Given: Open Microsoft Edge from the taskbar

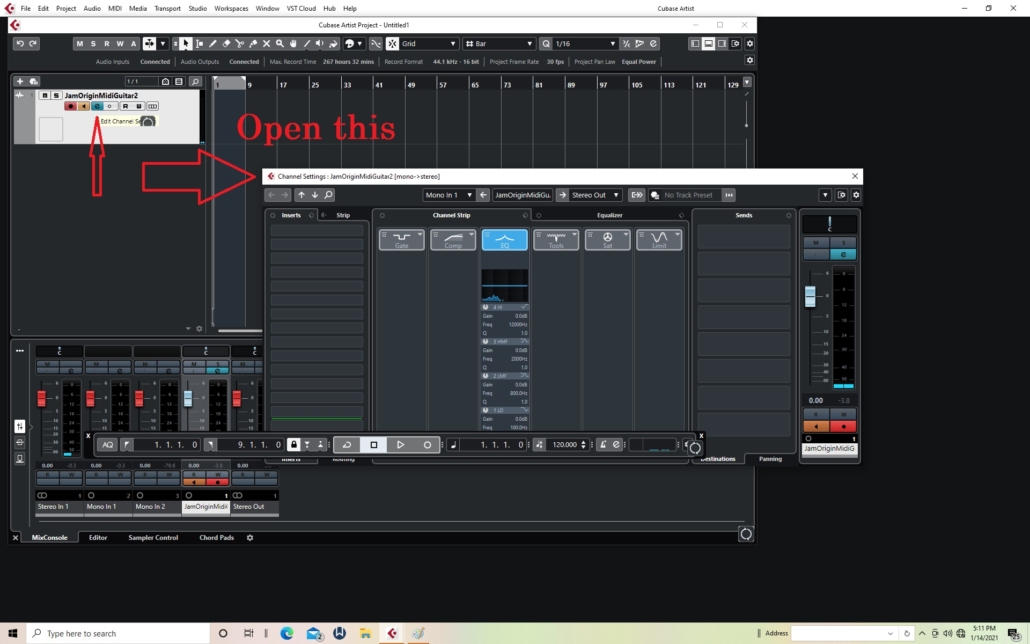Looking at the screenshot, I should pyautogui.click(x=286, y=633).
